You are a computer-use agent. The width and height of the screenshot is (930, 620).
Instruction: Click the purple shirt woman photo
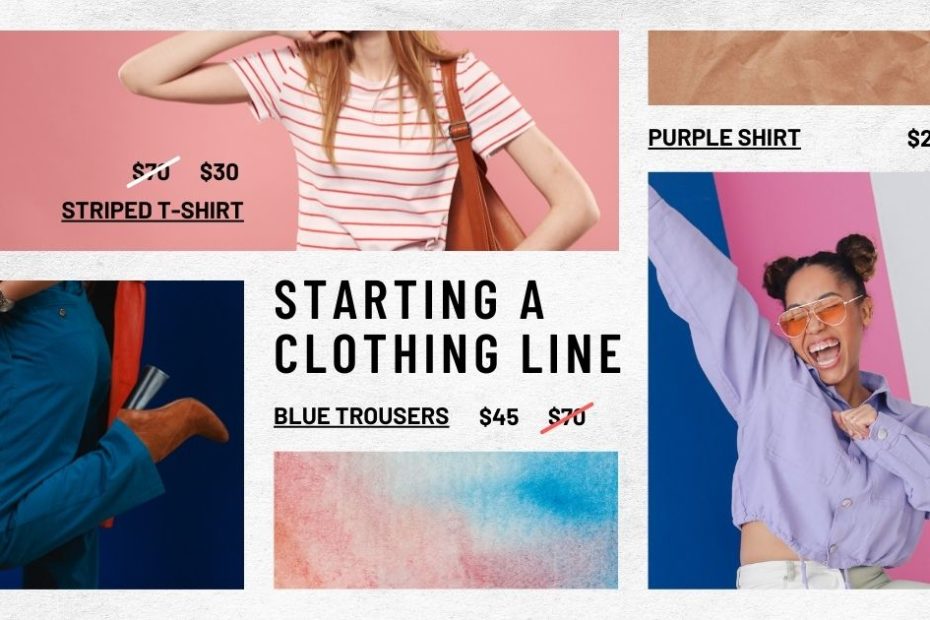(789, 380)
